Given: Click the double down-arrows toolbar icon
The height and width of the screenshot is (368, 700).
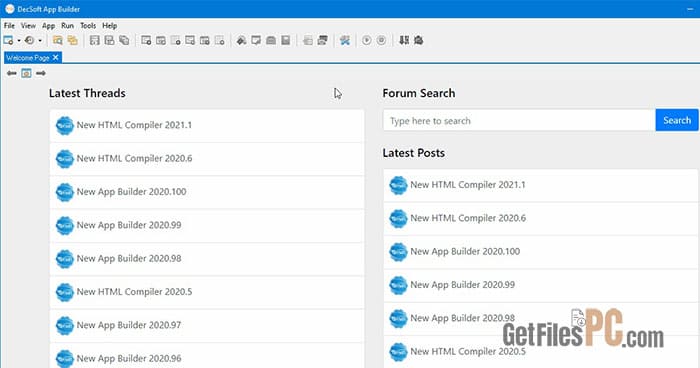Looking at the screenshot, I should 404,40.
